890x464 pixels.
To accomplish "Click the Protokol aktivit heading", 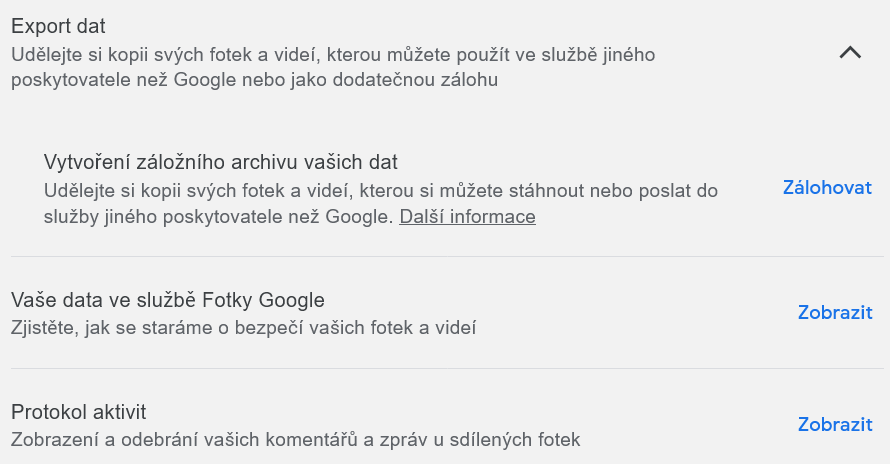I will 79,412.
